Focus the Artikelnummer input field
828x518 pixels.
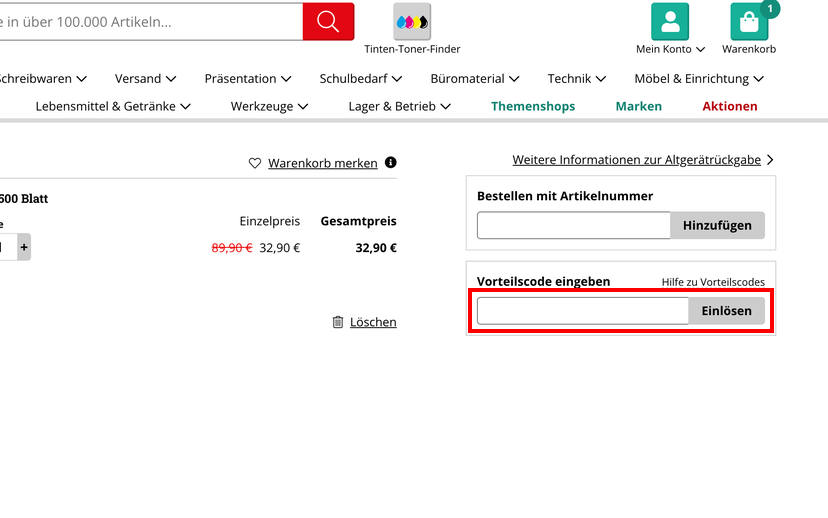pos(573,225)
